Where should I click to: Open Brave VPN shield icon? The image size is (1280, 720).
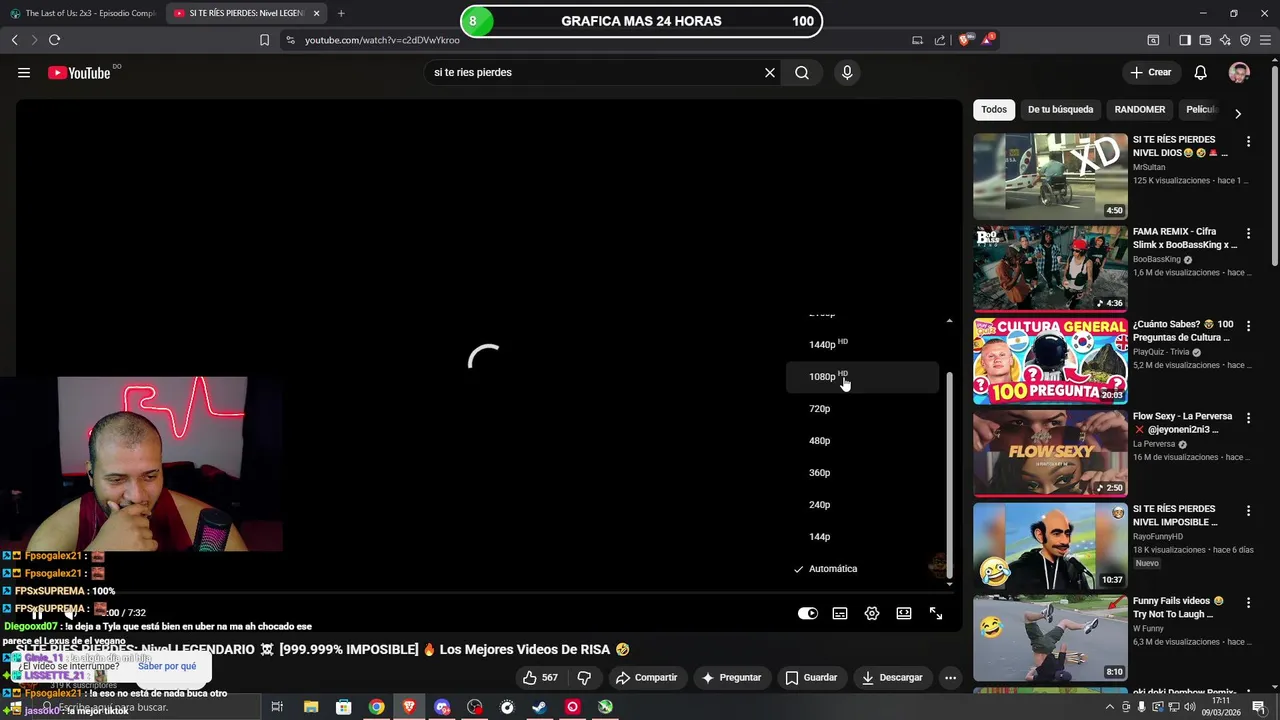pyautogui.click(x=1245, y=40)
